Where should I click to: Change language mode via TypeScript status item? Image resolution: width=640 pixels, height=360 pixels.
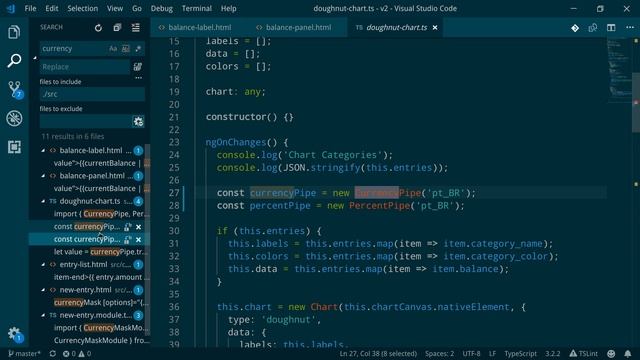[x=520, y=353]
